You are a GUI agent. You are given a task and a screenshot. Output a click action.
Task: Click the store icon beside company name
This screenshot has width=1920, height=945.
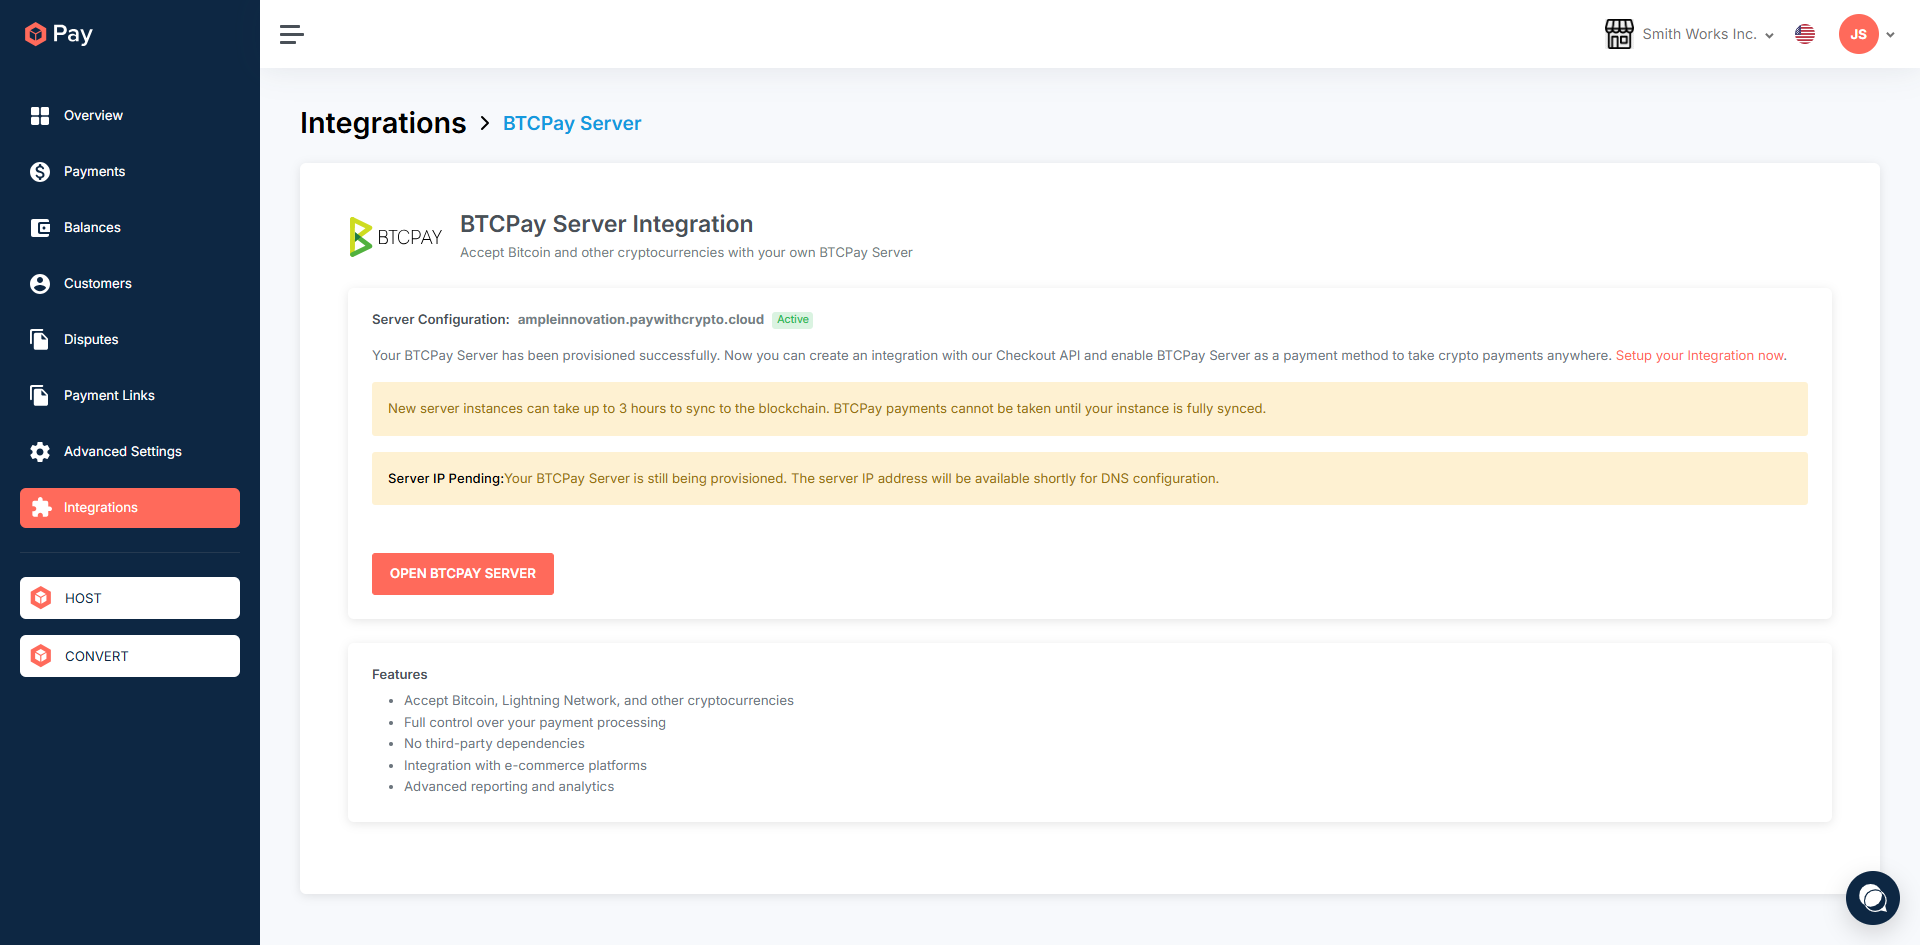click(1619, 34)
